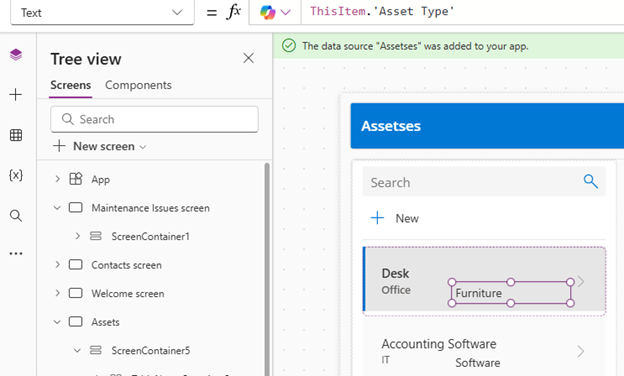Image resolution: width=624 pixels, height=376 pixels.
Task: Collapse the ScreenContainer5 node
Action: (77, 350)
